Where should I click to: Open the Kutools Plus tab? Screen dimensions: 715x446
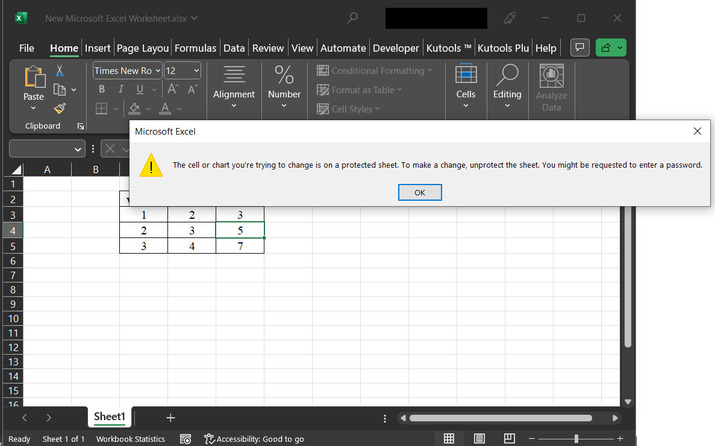[x=503, y=48]
